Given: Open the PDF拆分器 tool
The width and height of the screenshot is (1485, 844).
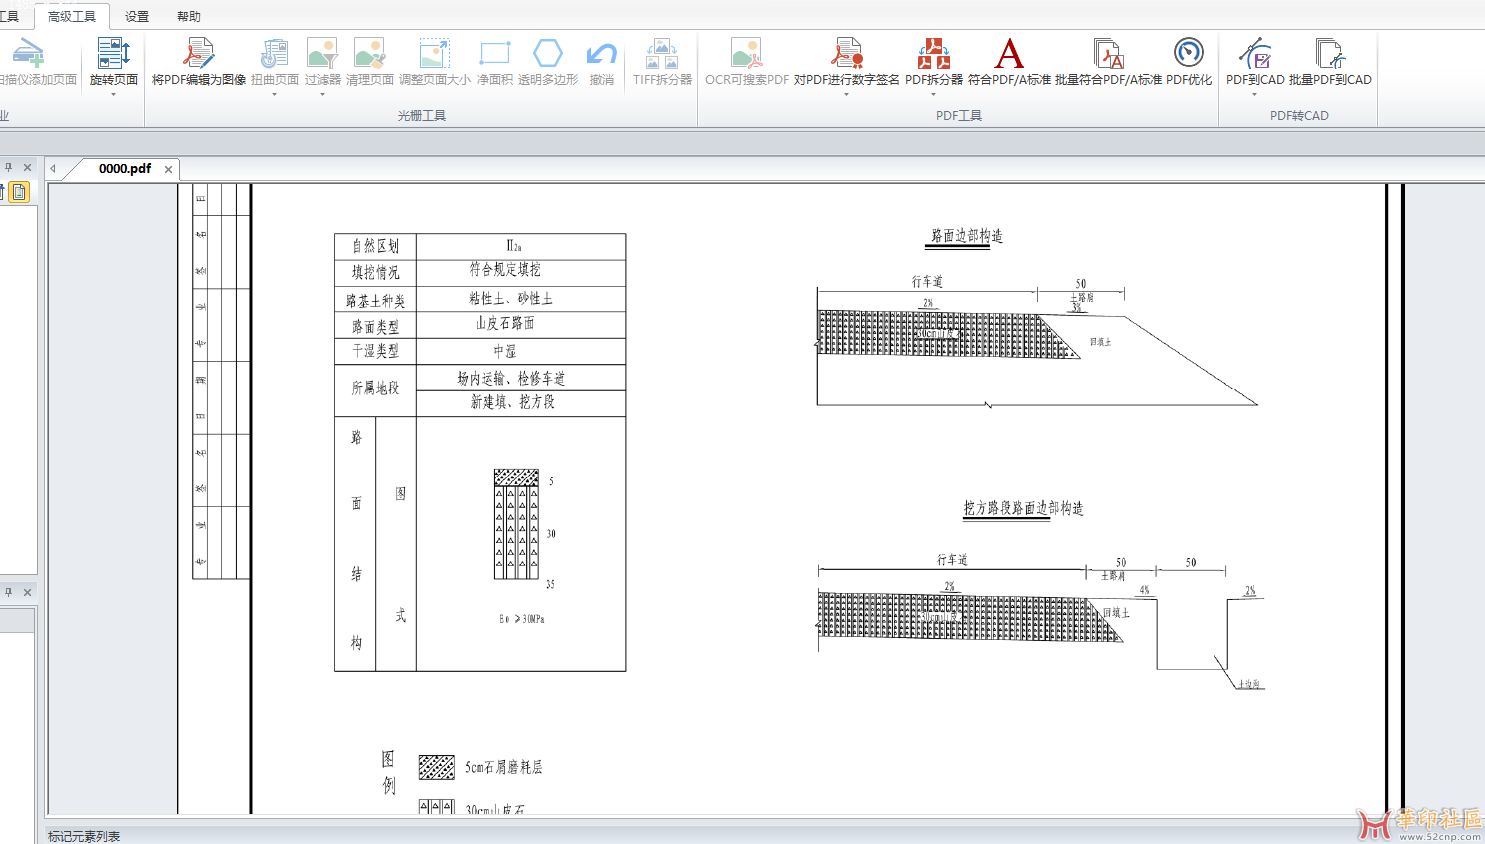Looking at the screenshot, I should pos(934,61).
